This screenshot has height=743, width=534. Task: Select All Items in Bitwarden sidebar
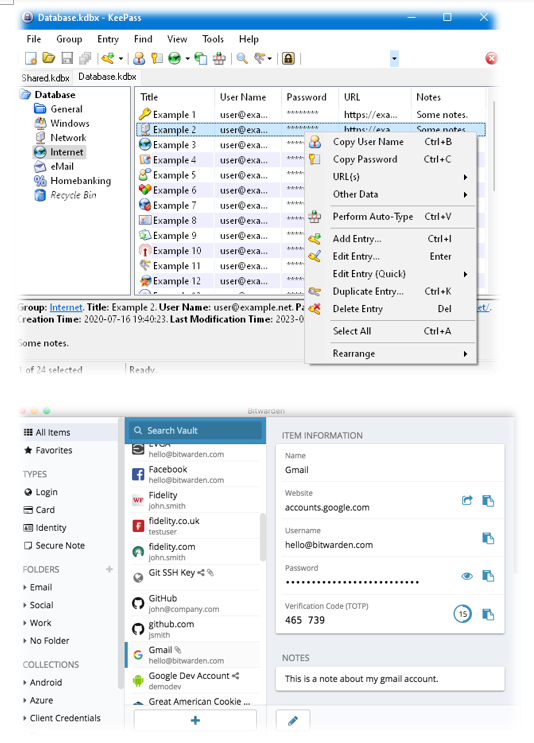pos(69,432)
